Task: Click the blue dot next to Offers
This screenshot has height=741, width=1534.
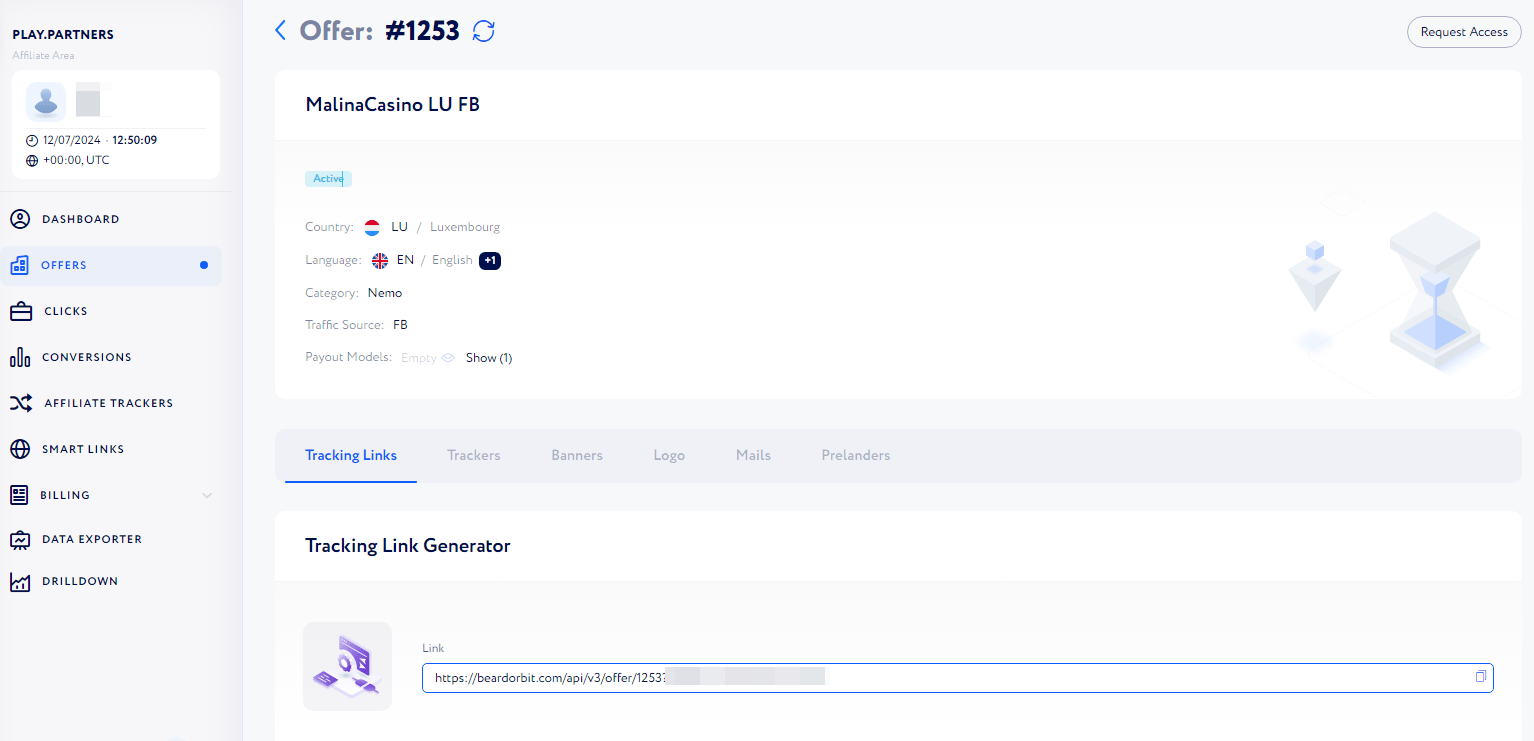Action: [x=204, y=265]
